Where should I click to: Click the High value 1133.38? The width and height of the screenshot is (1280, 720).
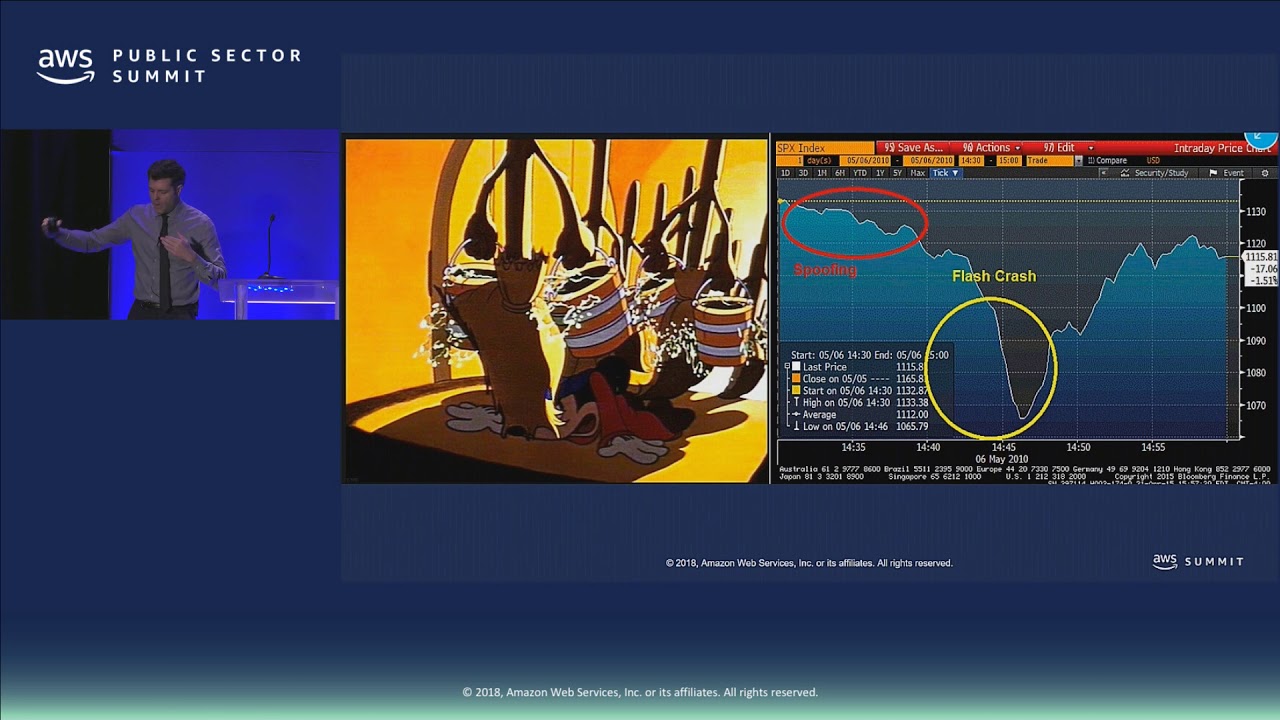click(x=912, y=403)
